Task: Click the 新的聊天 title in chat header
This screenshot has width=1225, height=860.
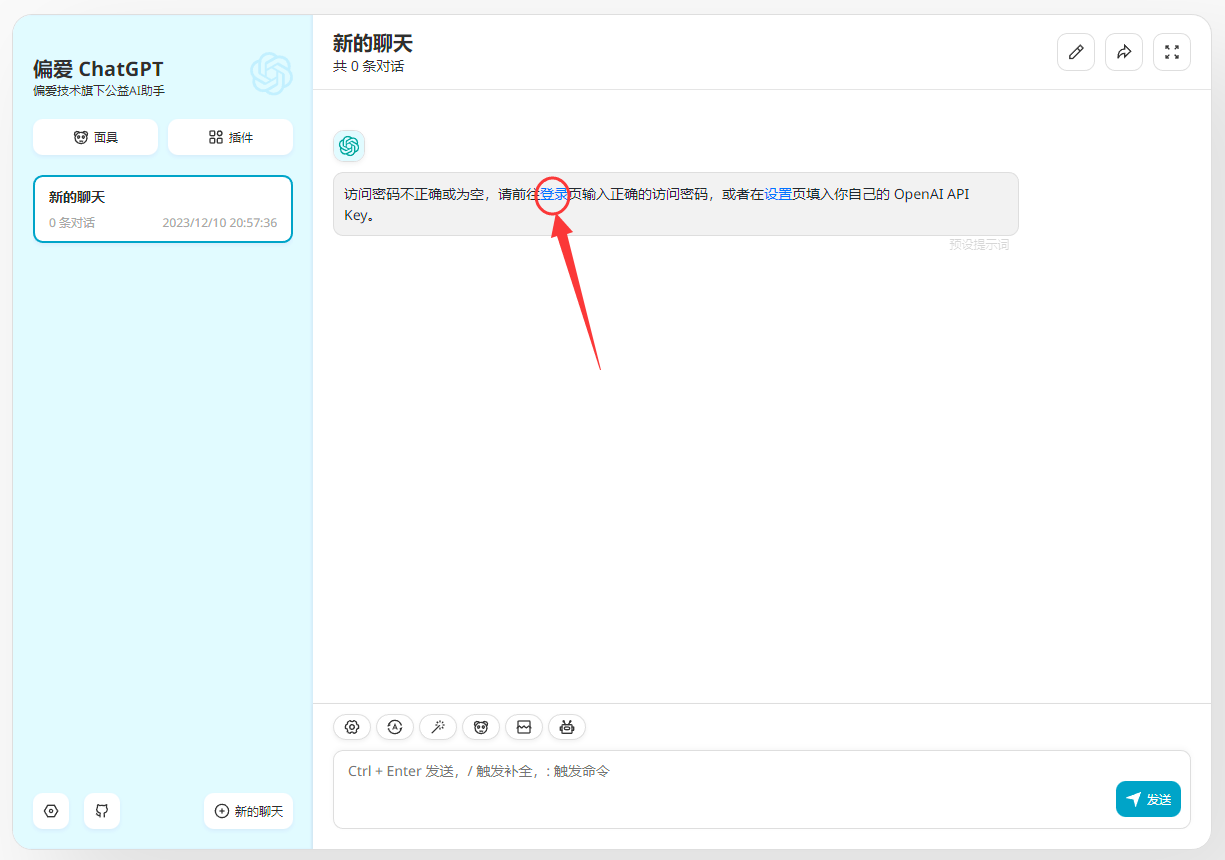Action: pyautogui.click(x=373, y=43)
